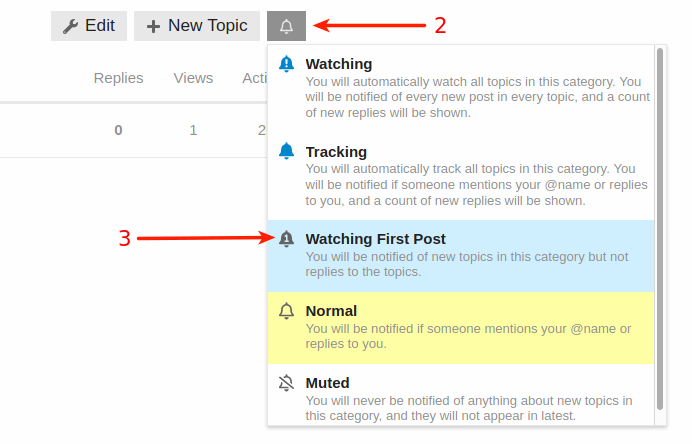
Task: Click the wrench icon on Edit
Action: (70, 26)
